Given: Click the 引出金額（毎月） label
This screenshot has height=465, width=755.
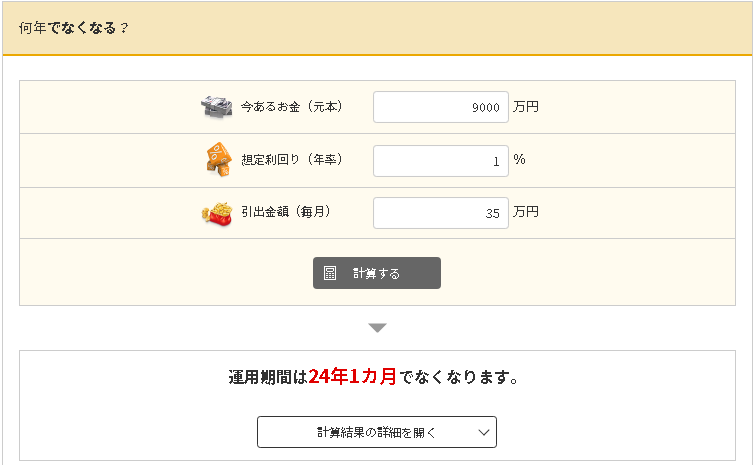Looking at the screenshot, I should [286, 213].
